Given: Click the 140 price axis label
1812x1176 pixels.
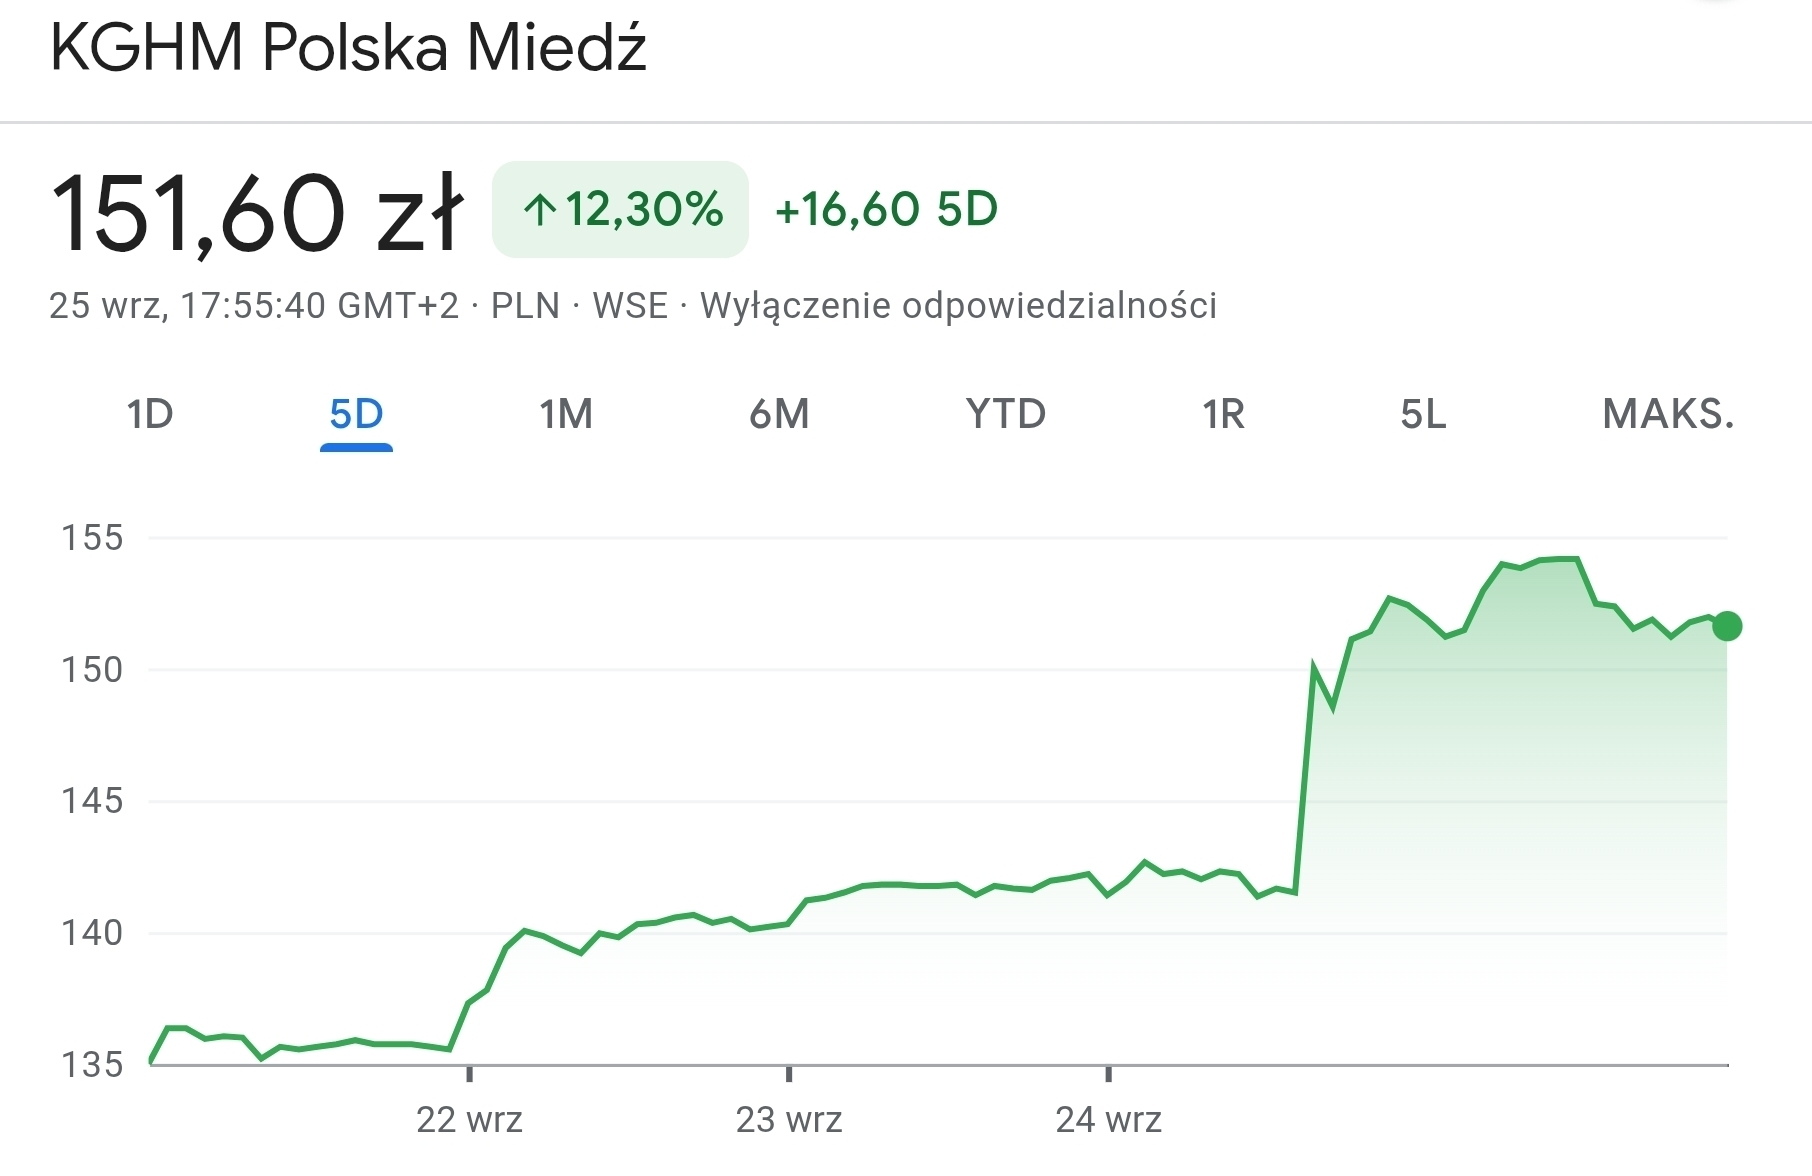Looking at the screenshot, I should pyautogui.click(x=92, y=933).
